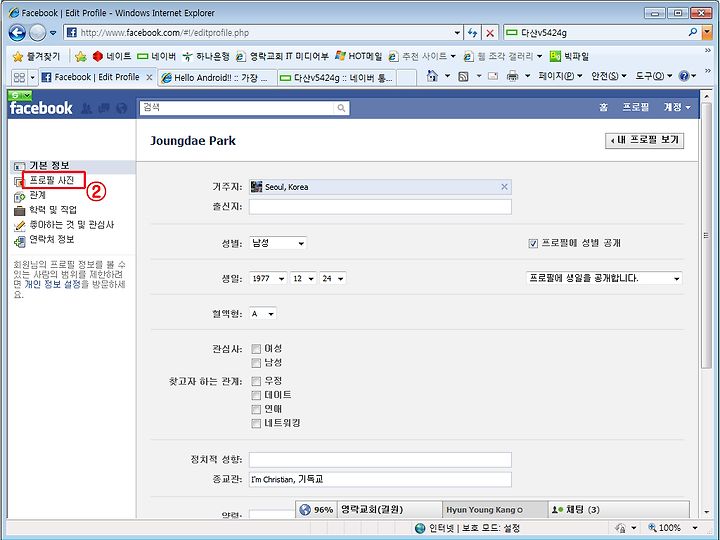Open the HOT메일 bookmark
Viewport: 720px width, 540px height.
click(x=358, y=56)
